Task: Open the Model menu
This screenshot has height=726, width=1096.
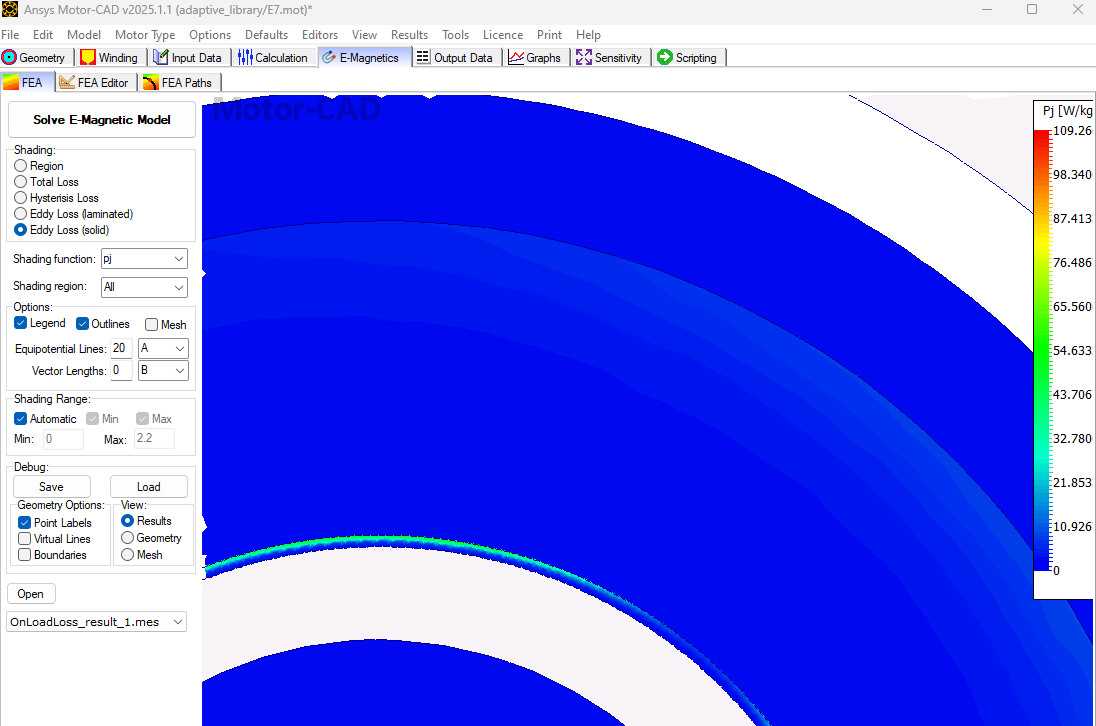Action: [84, 34]
